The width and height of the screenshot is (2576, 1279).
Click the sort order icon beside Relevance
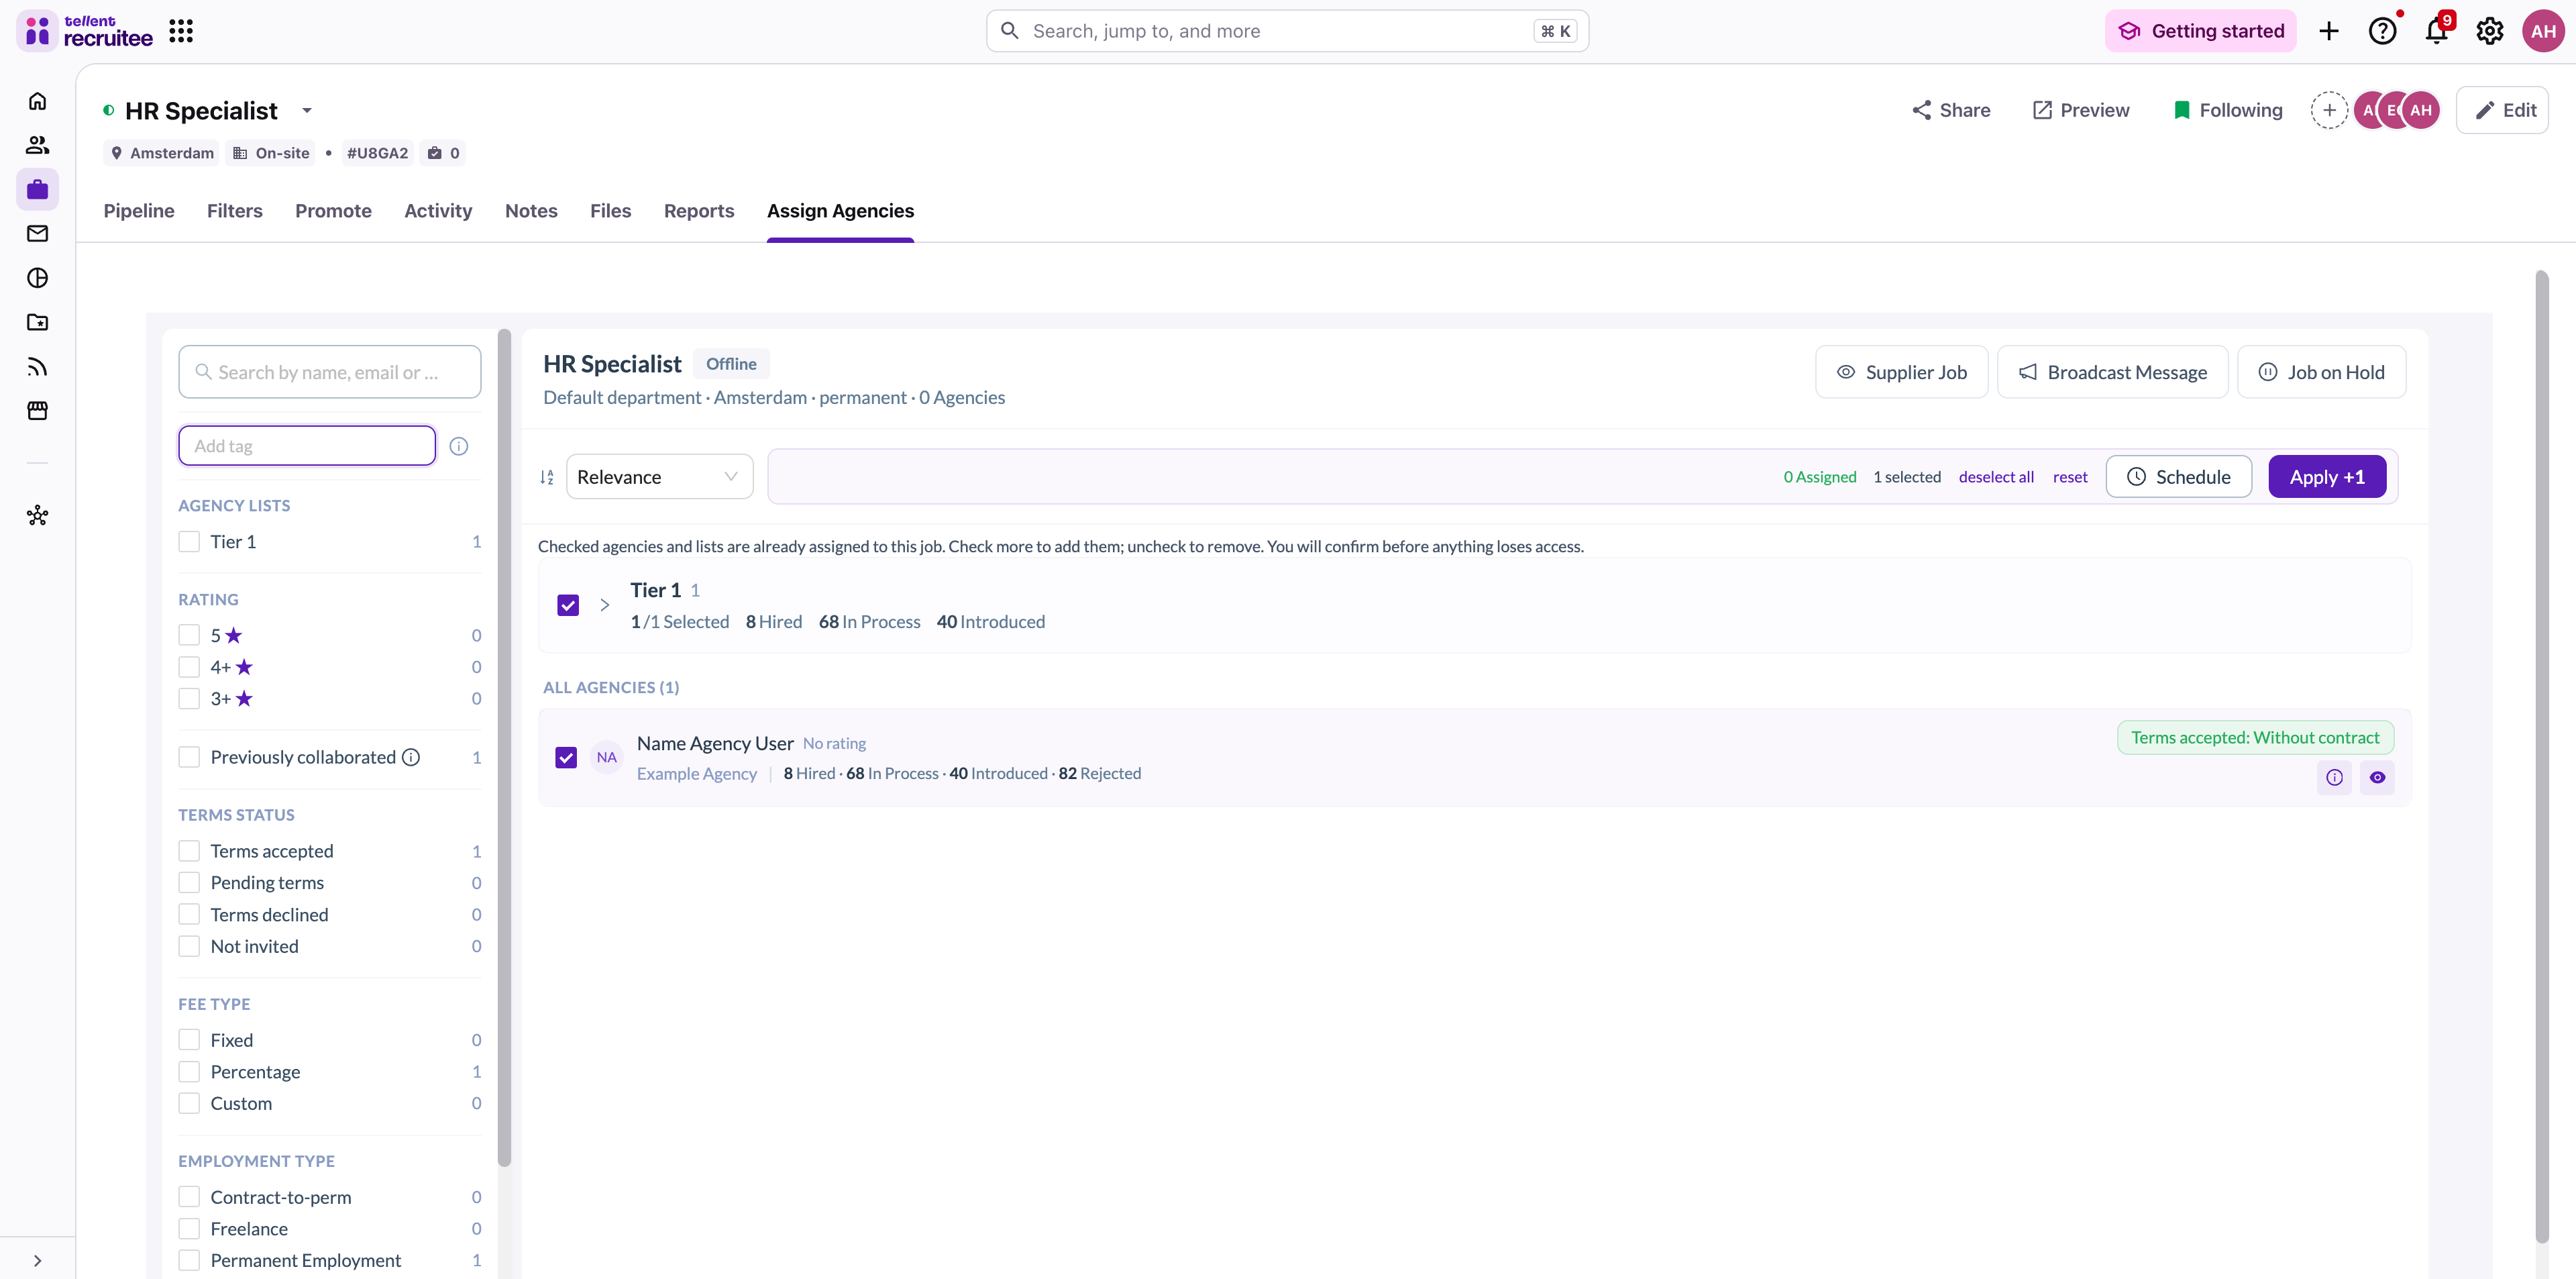coord(547,477)
